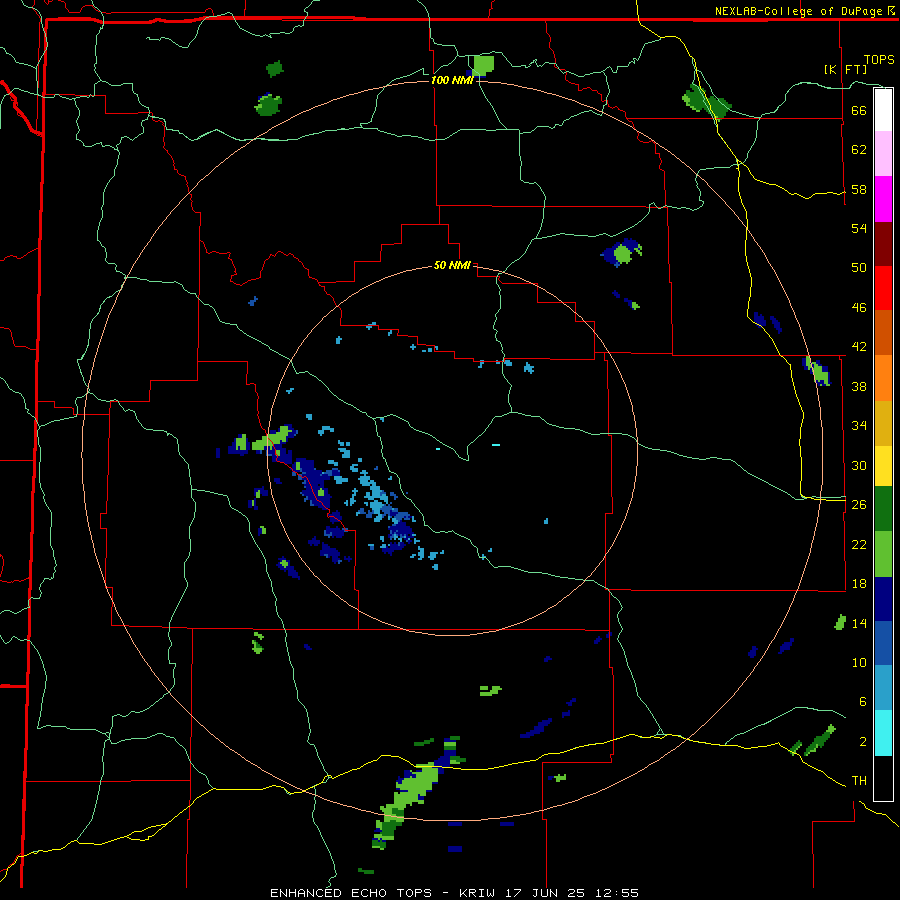Click the gold 30-34 kft legend band
Screen dimensions: 900x900
(883, 422)
